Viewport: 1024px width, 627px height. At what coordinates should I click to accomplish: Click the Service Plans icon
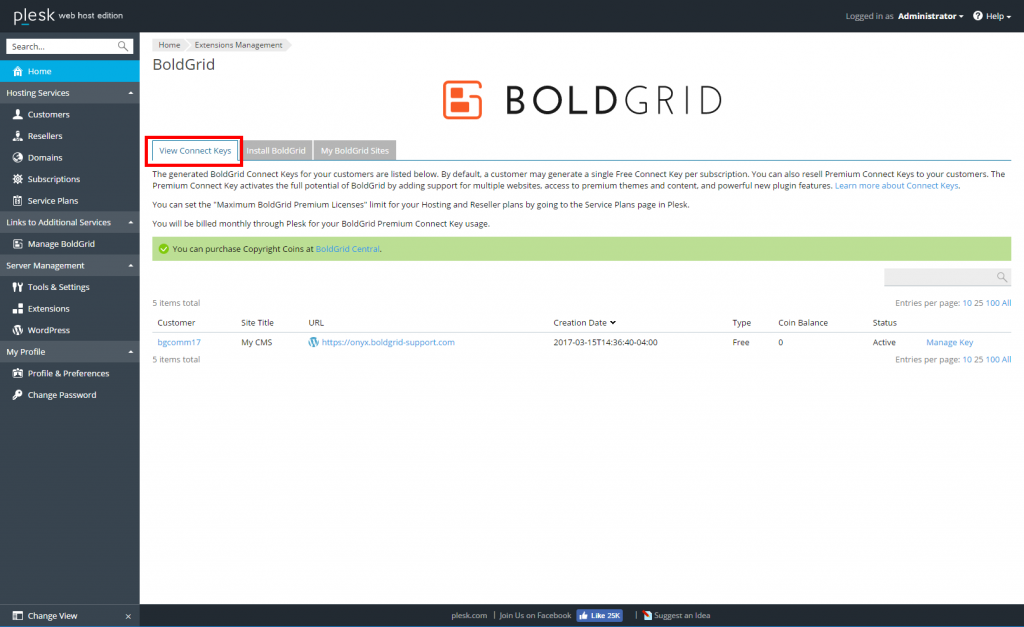coord(18,201)
